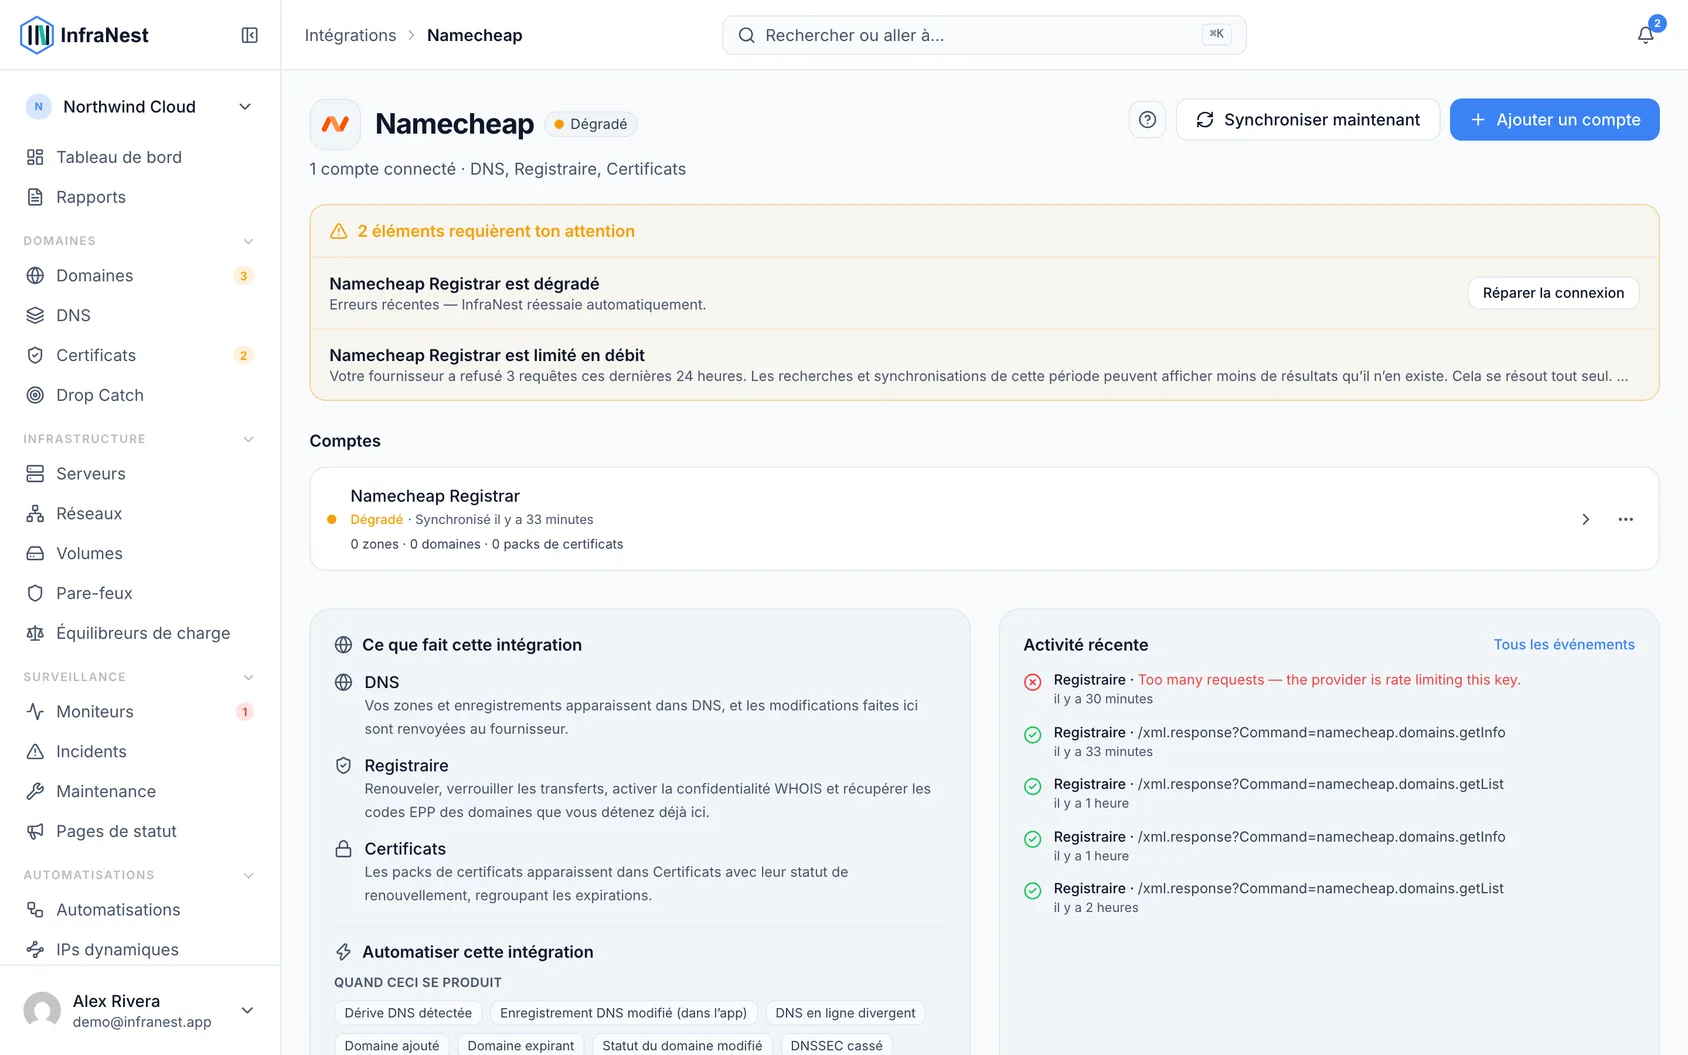
Task: Click the search magnifier icon
Action: click(746, 35)
